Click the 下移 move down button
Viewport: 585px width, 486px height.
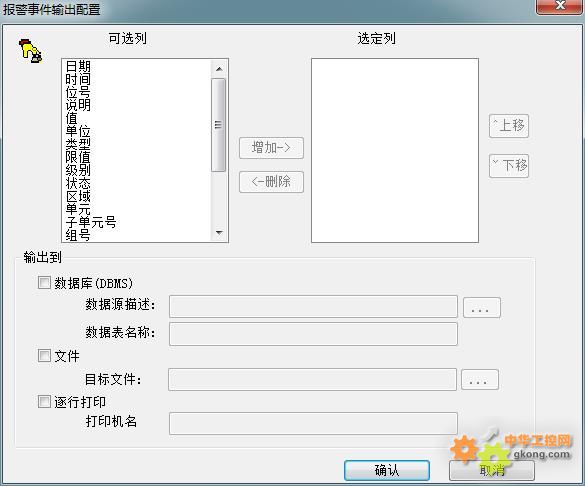coord(509,166)
